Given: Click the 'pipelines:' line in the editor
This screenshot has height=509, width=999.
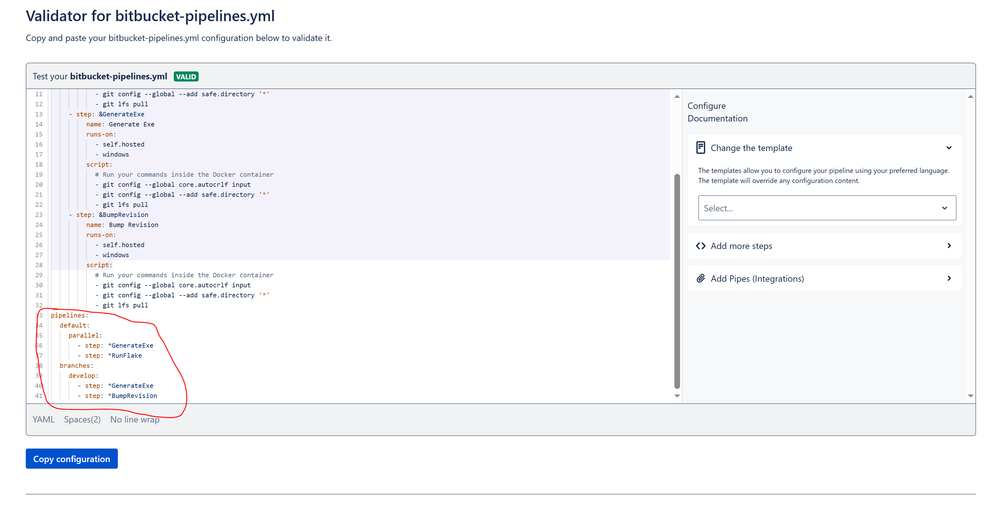Looking at the screenshot, I should pyautogui.click(x=69, y=315).
